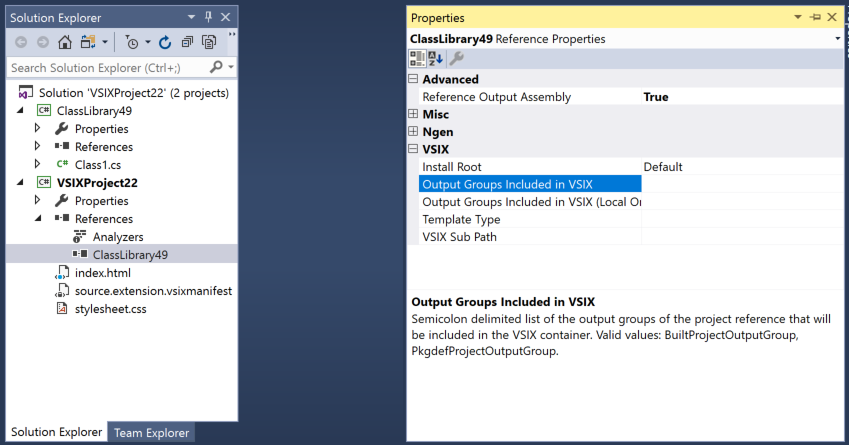Click value field of Output Groups Included in VSIX

742,184
